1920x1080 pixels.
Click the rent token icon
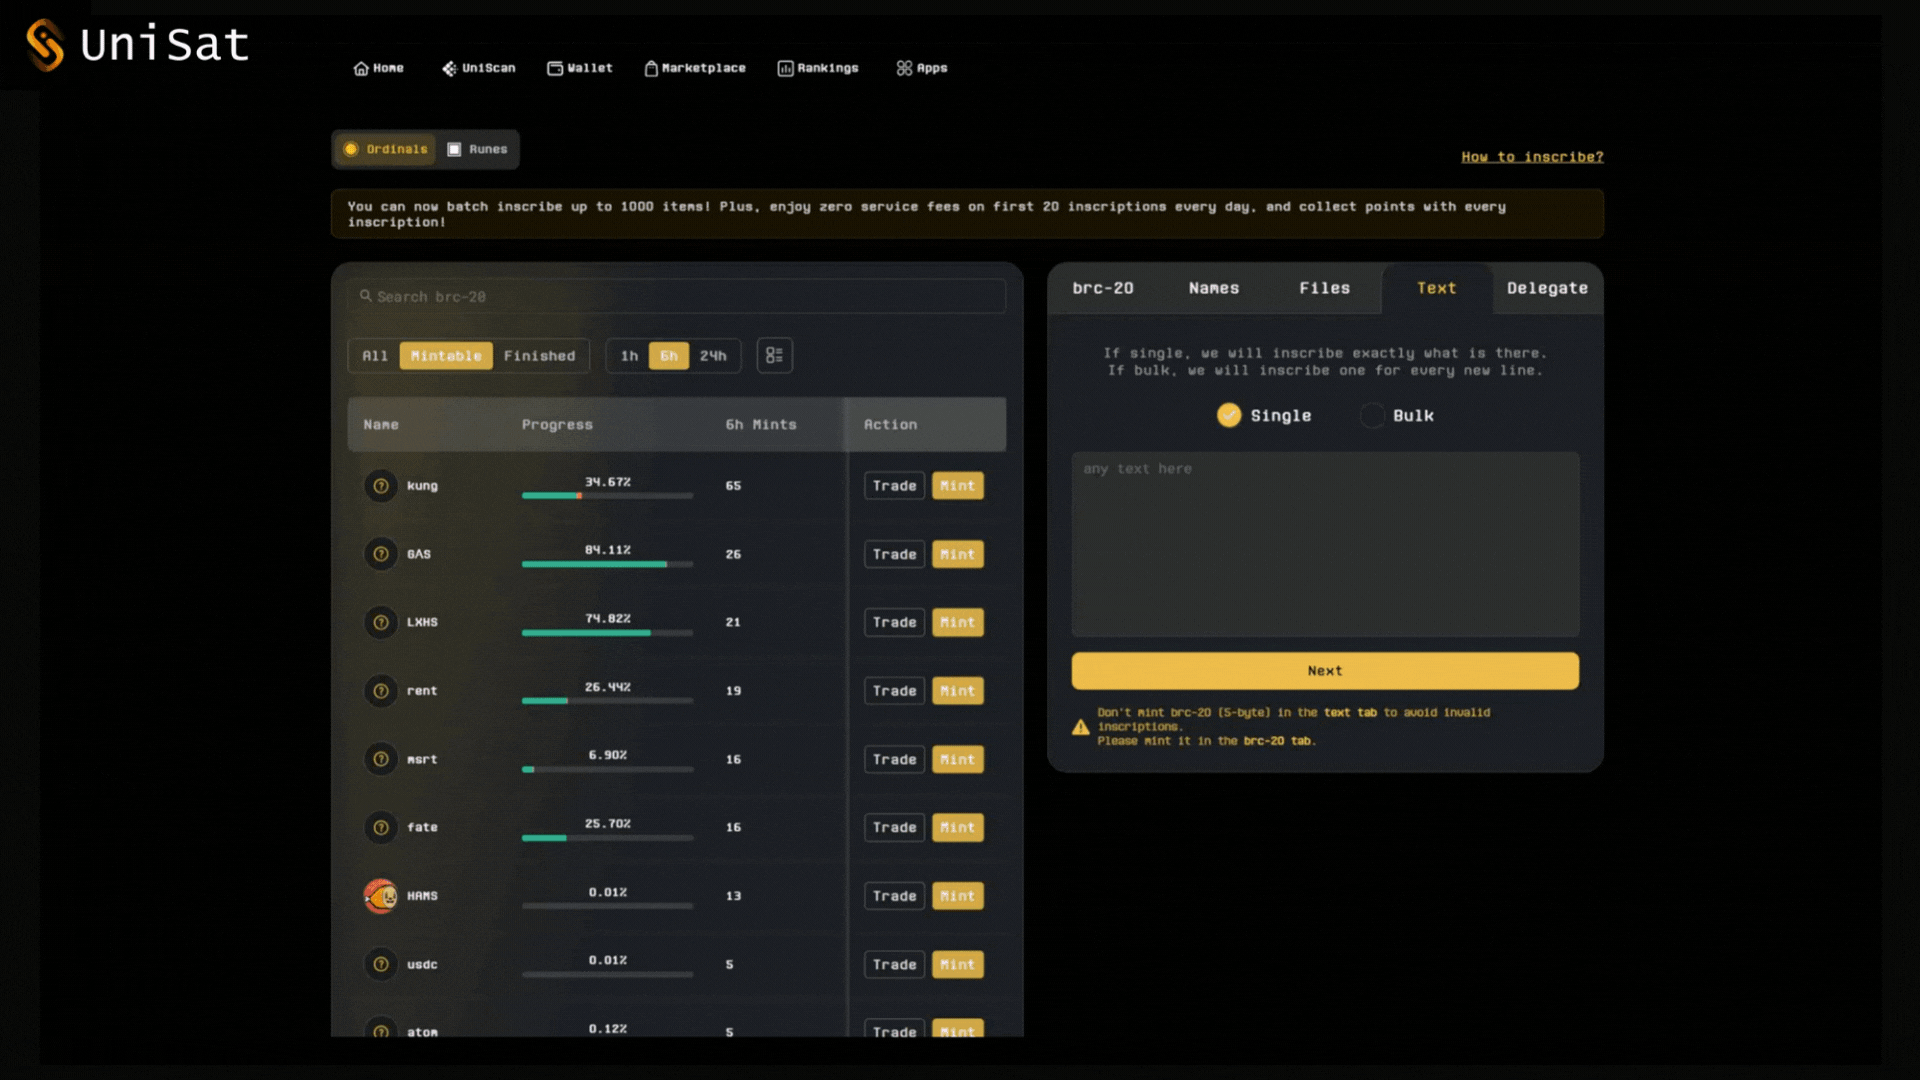click(x=381, y=691)
